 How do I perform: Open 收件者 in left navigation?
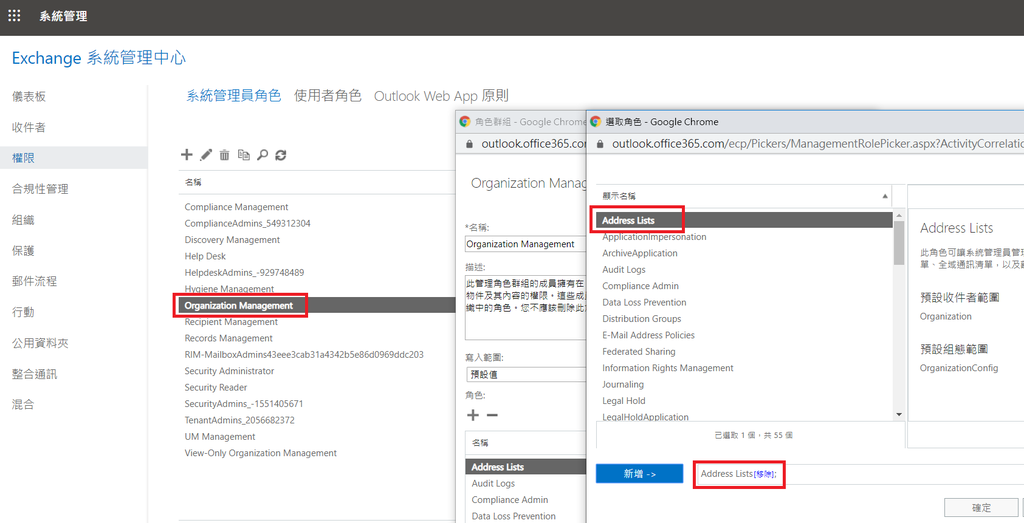click(x=29, y=127)
